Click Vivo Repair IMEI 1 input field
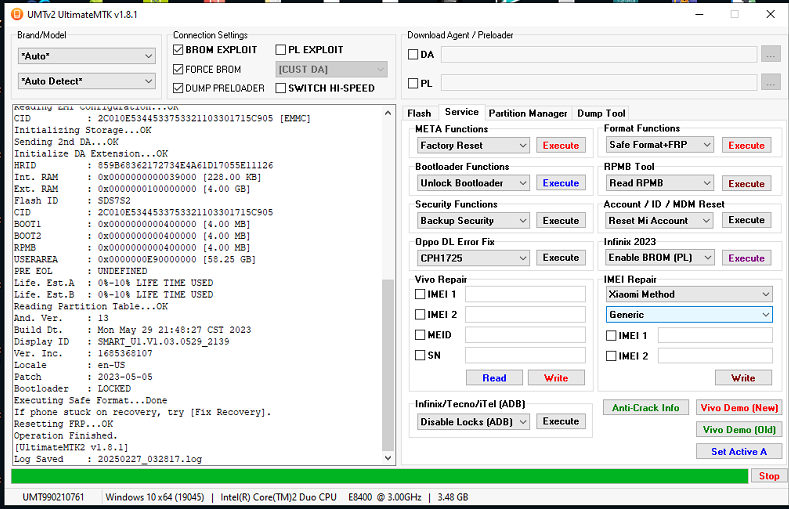789x509 pixels. pyautogui.click(x=525, y=294)
